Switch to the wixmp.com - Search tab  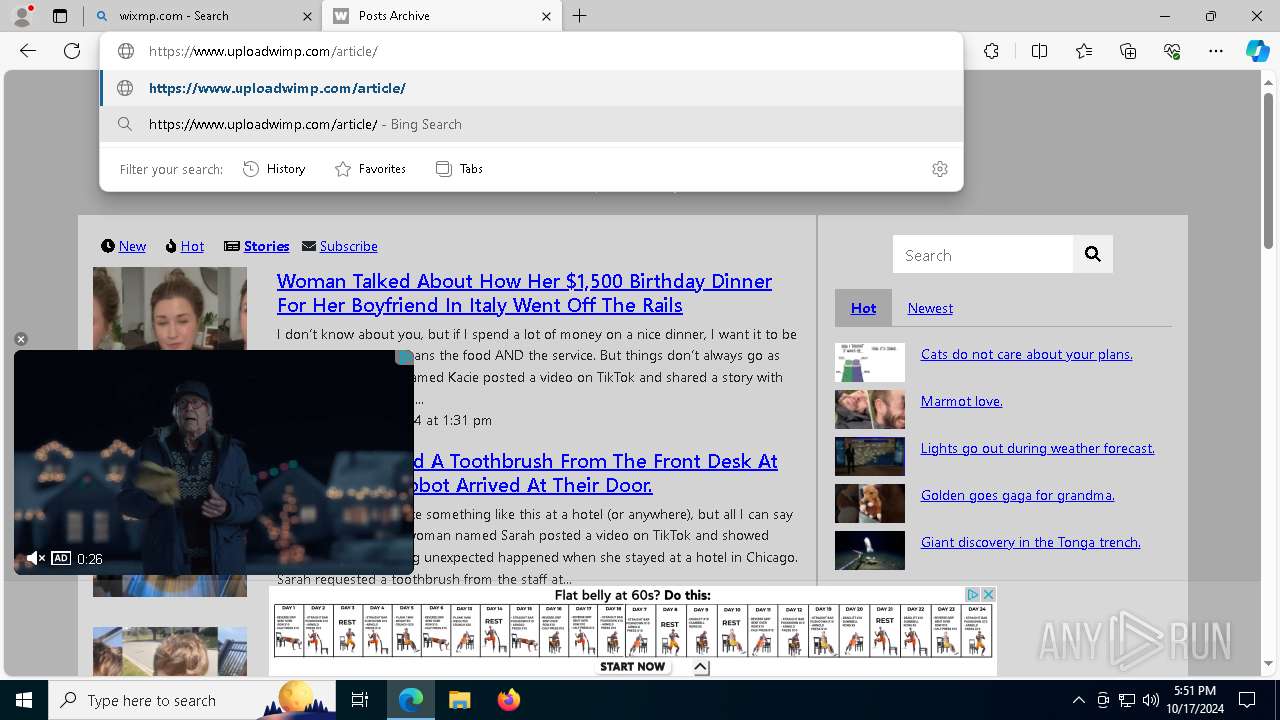(x=202, y=16)
